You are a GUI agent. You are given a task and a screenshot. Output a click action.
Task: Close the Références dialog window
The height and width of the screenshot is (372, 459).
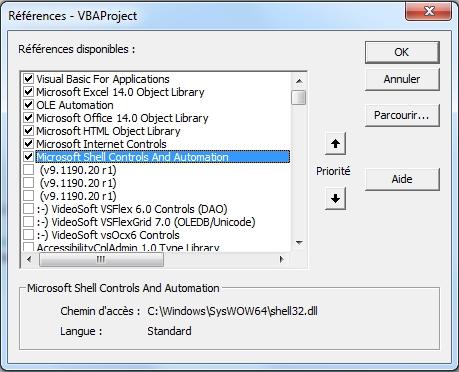(x=429, y=12)
